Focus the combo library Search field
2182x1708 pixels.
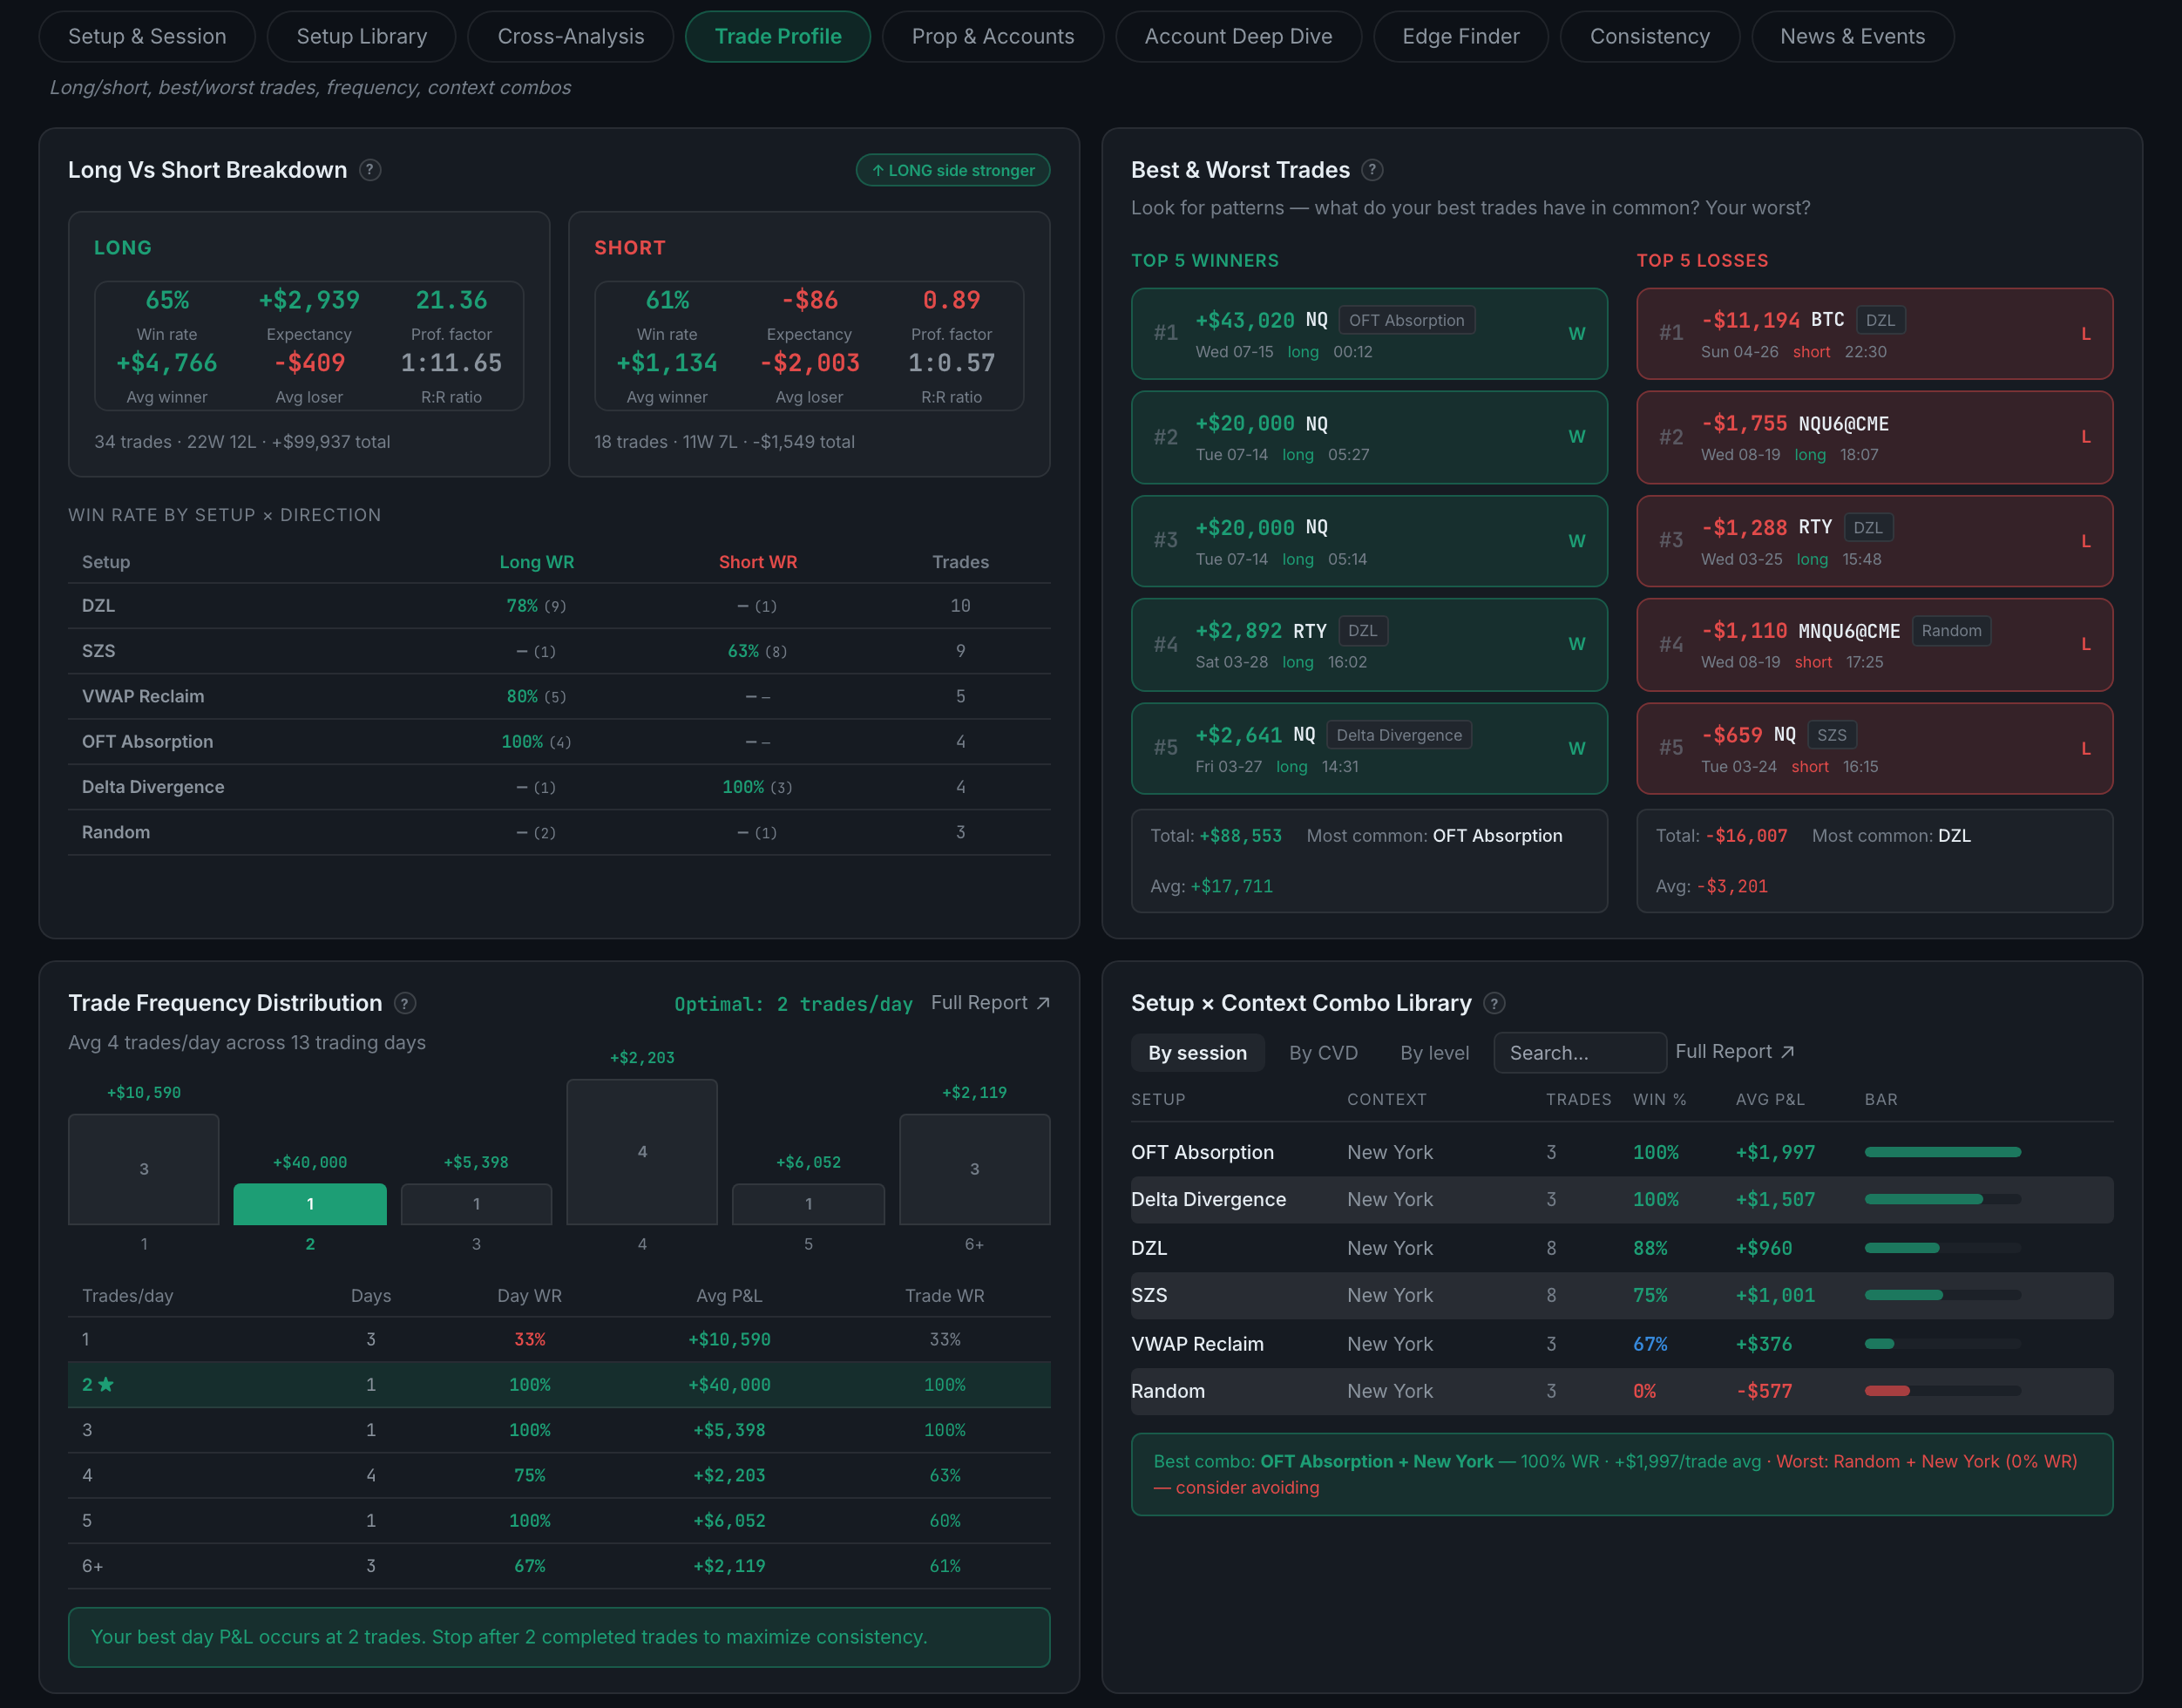(1579, 1053)
